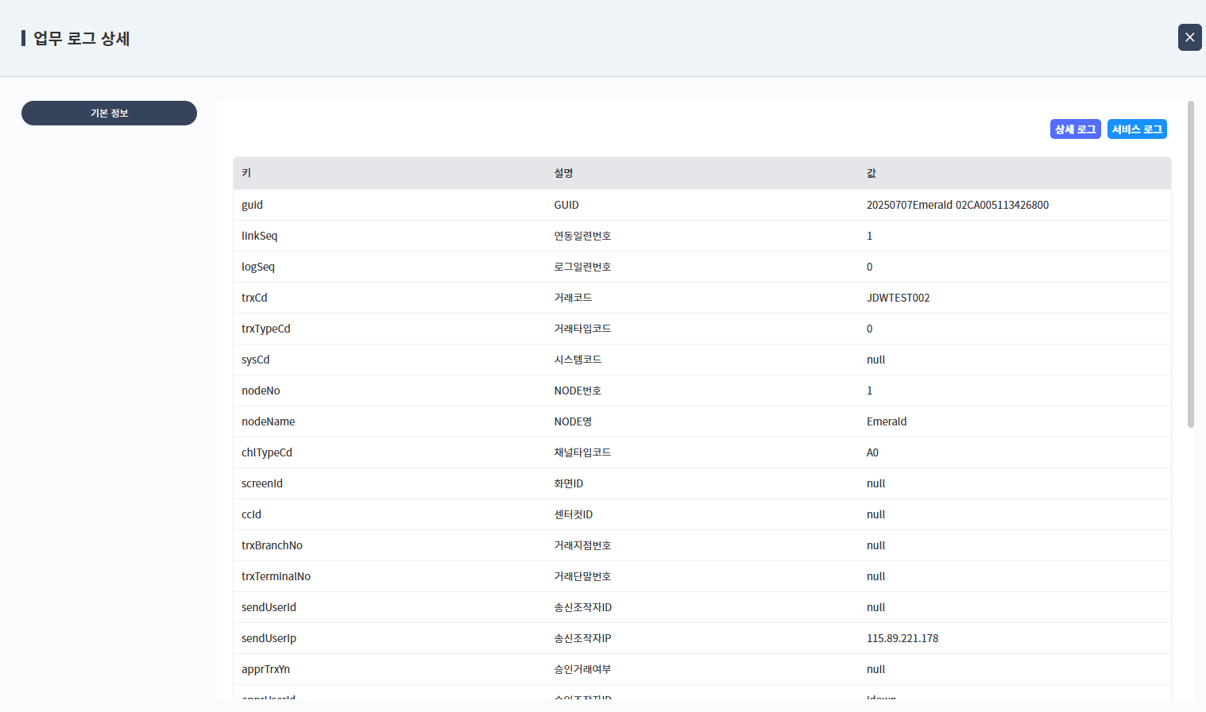
Task: Click the linkSeq key cell
Action: [x=260, y=236]
